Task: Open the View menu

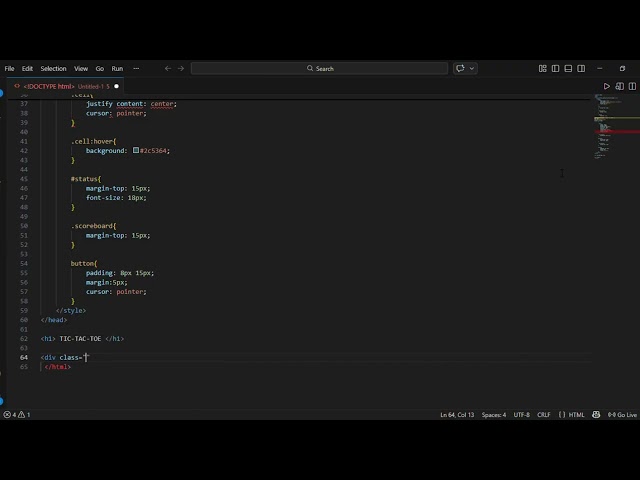Action: point(81,69)
